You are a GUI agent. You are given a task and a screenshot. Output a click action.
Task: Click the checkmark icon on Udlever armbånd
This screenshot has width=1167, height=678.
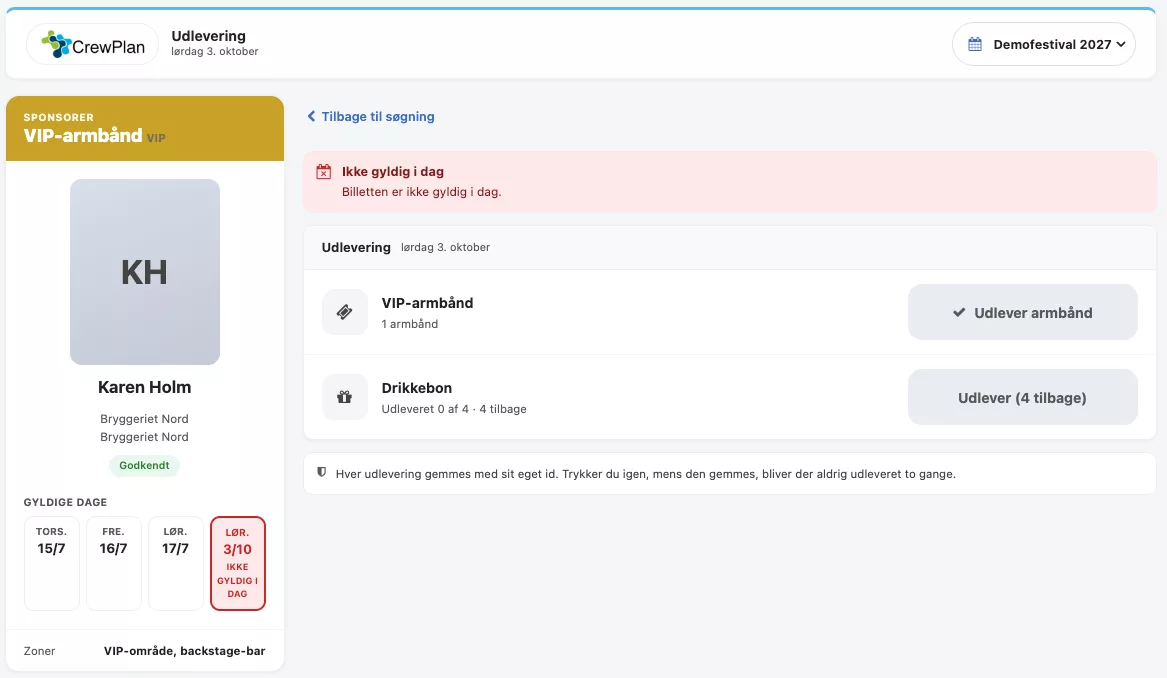coord(959,313)
